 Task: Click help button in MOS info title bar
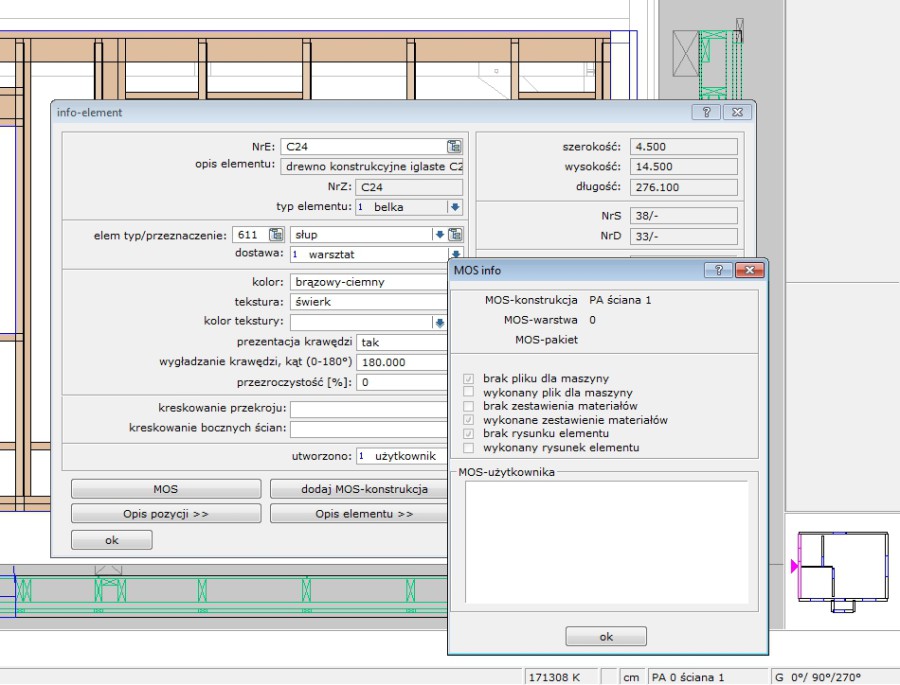click(717, 270)
